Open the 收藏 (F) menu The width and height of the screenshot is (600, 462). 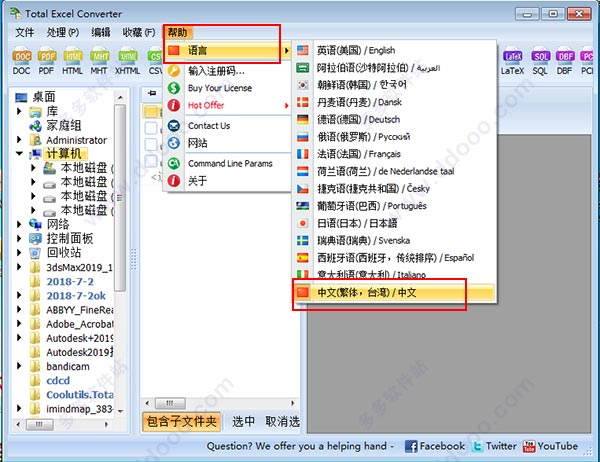(x=139, y=33)
